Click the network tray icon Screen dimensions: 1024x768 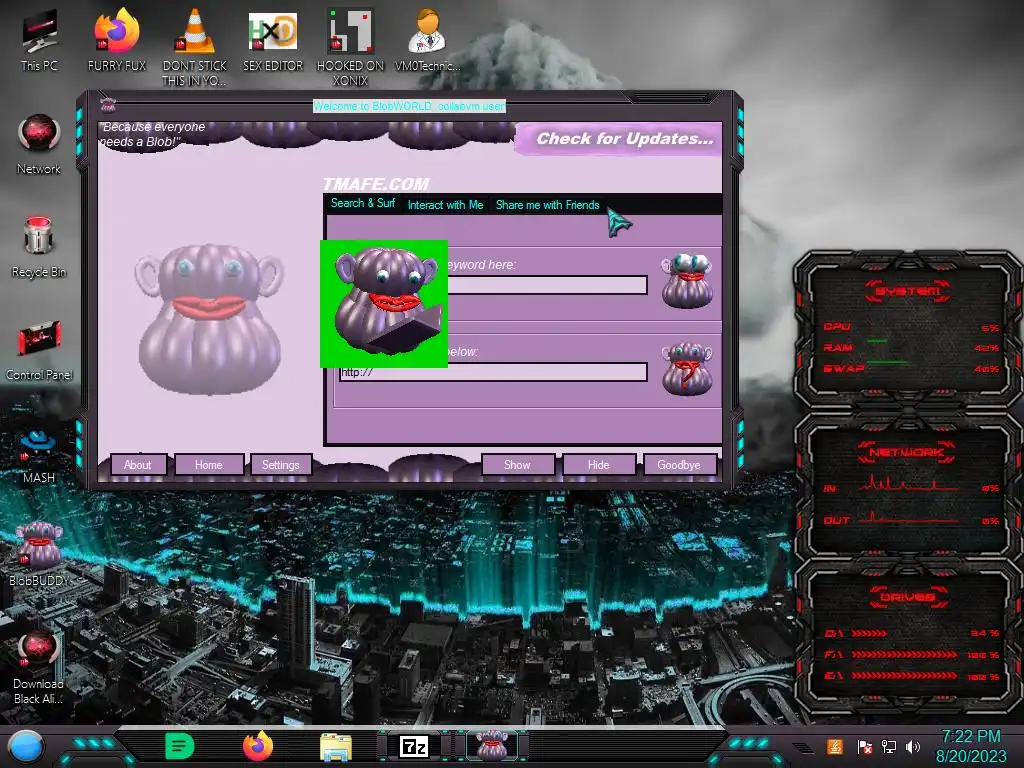point(889,746)
